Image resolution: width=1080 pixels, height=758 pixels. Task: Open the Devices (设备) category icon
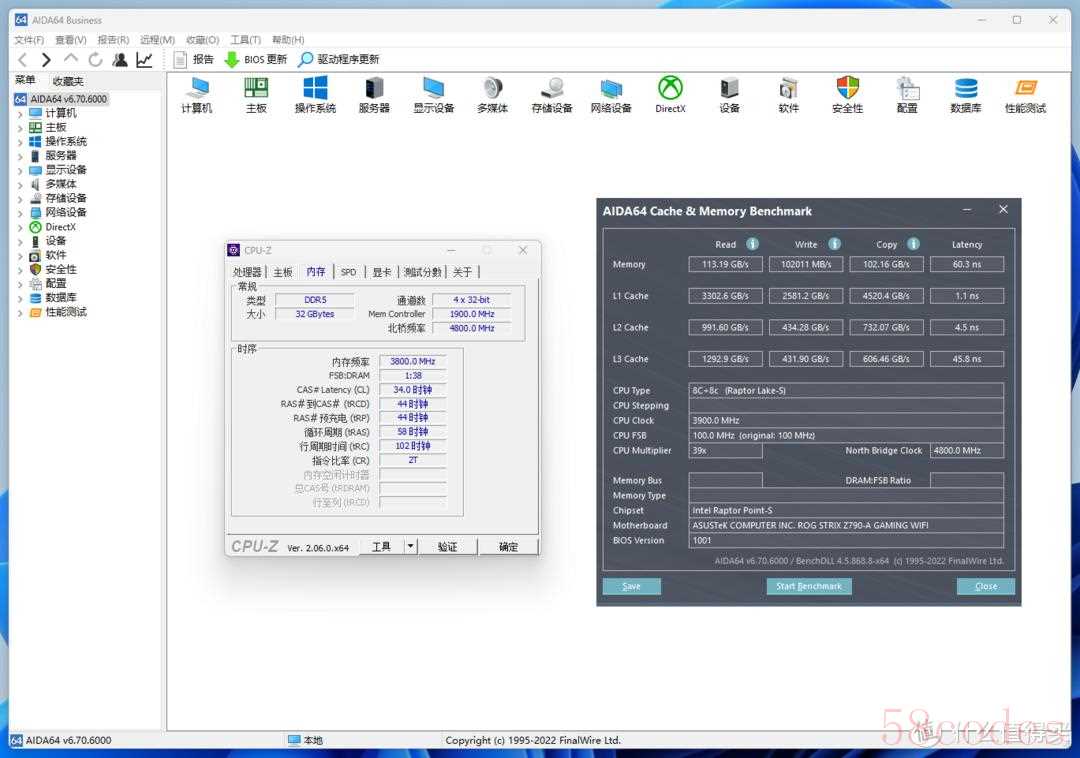point(729,95)
